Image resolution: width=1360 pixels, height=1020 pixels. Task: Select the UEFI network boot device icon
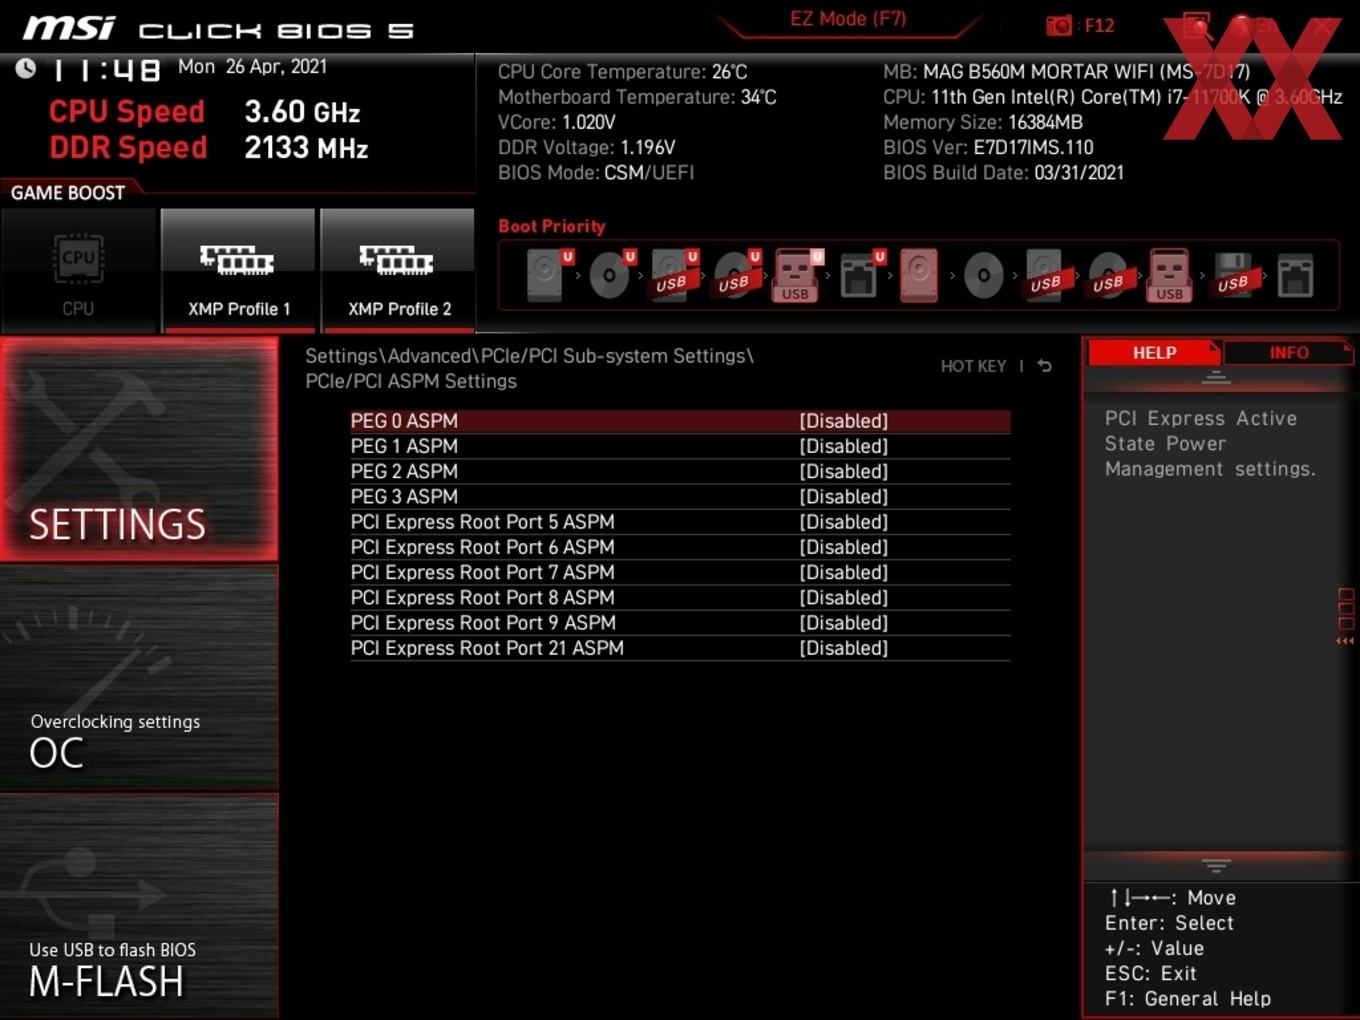(860, 275)
